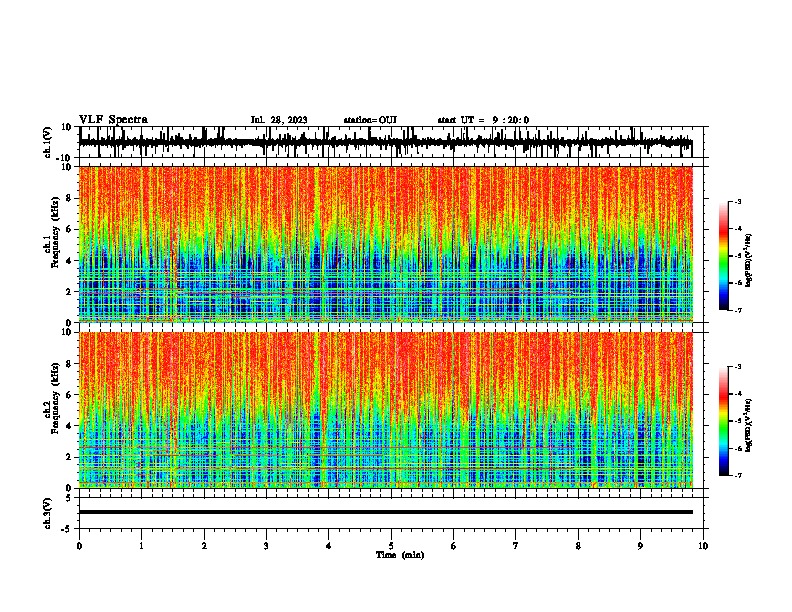The image size is (792, 612).
Task: Click the "VLF Spectra" plot title
Action: tap(113, 120)
